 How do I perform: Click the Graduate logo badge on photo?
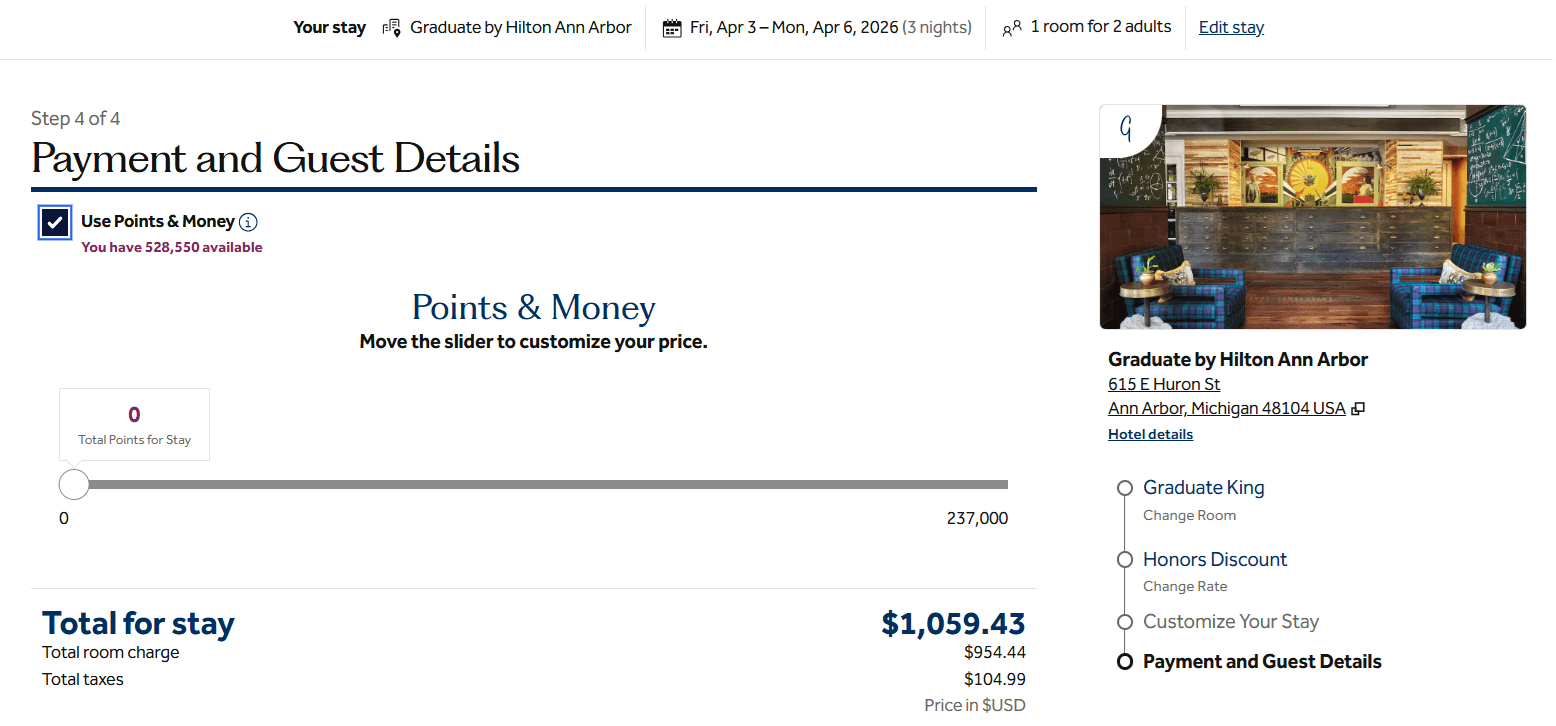pyautogui.click(x=1126, y=129)
